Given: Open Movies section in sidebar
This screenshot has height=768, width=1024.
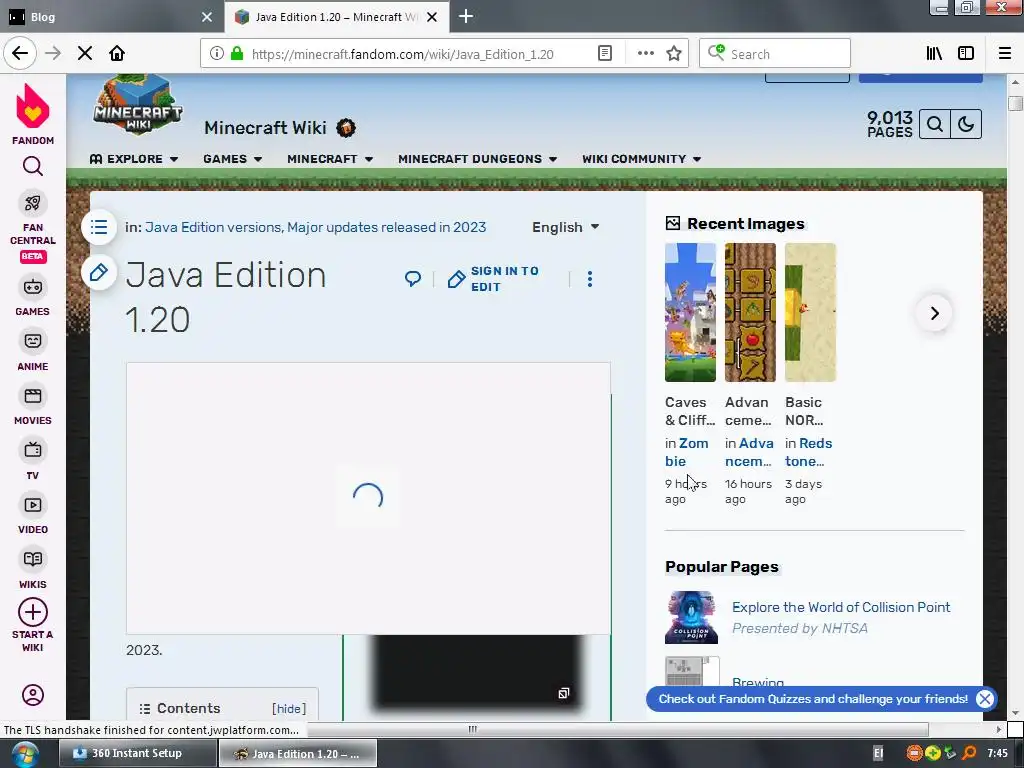Looking at the screenshot, I should pos(33,406).
